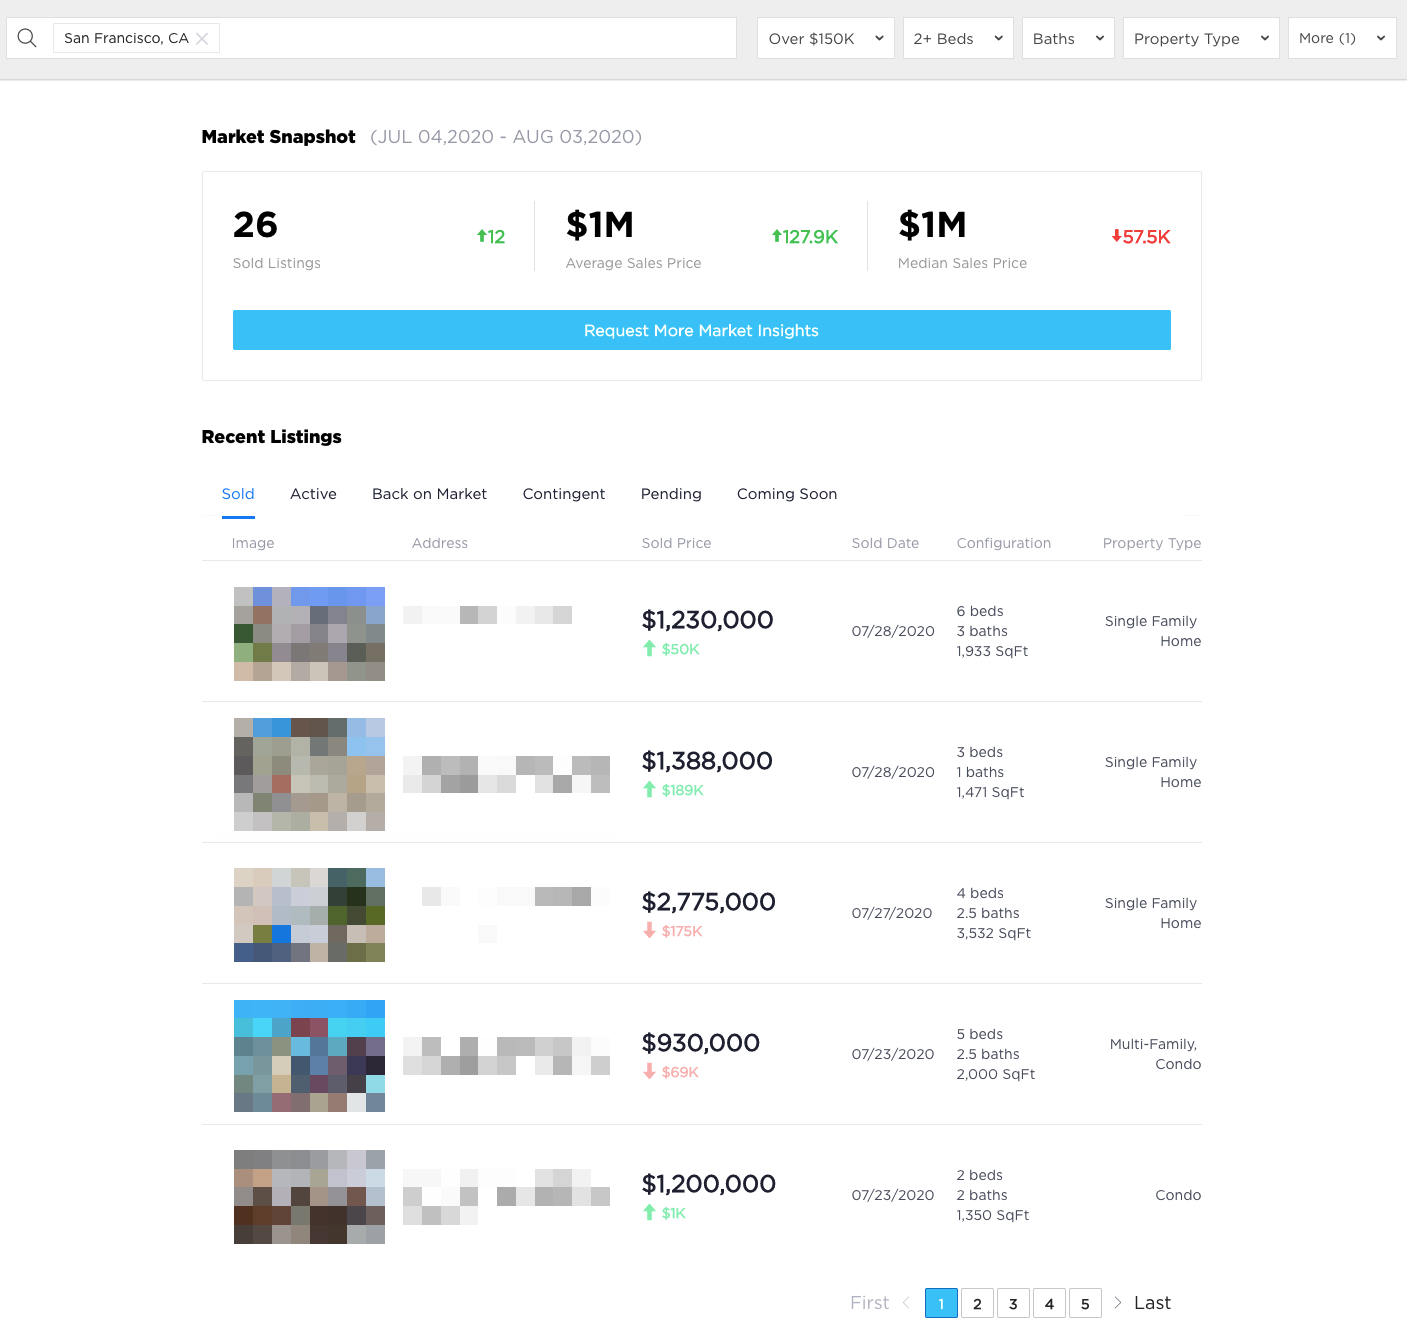Click the Average Sales Price label
Image resolution: width=1407 pixels, height=1324 pixels.
coord(633,263)
